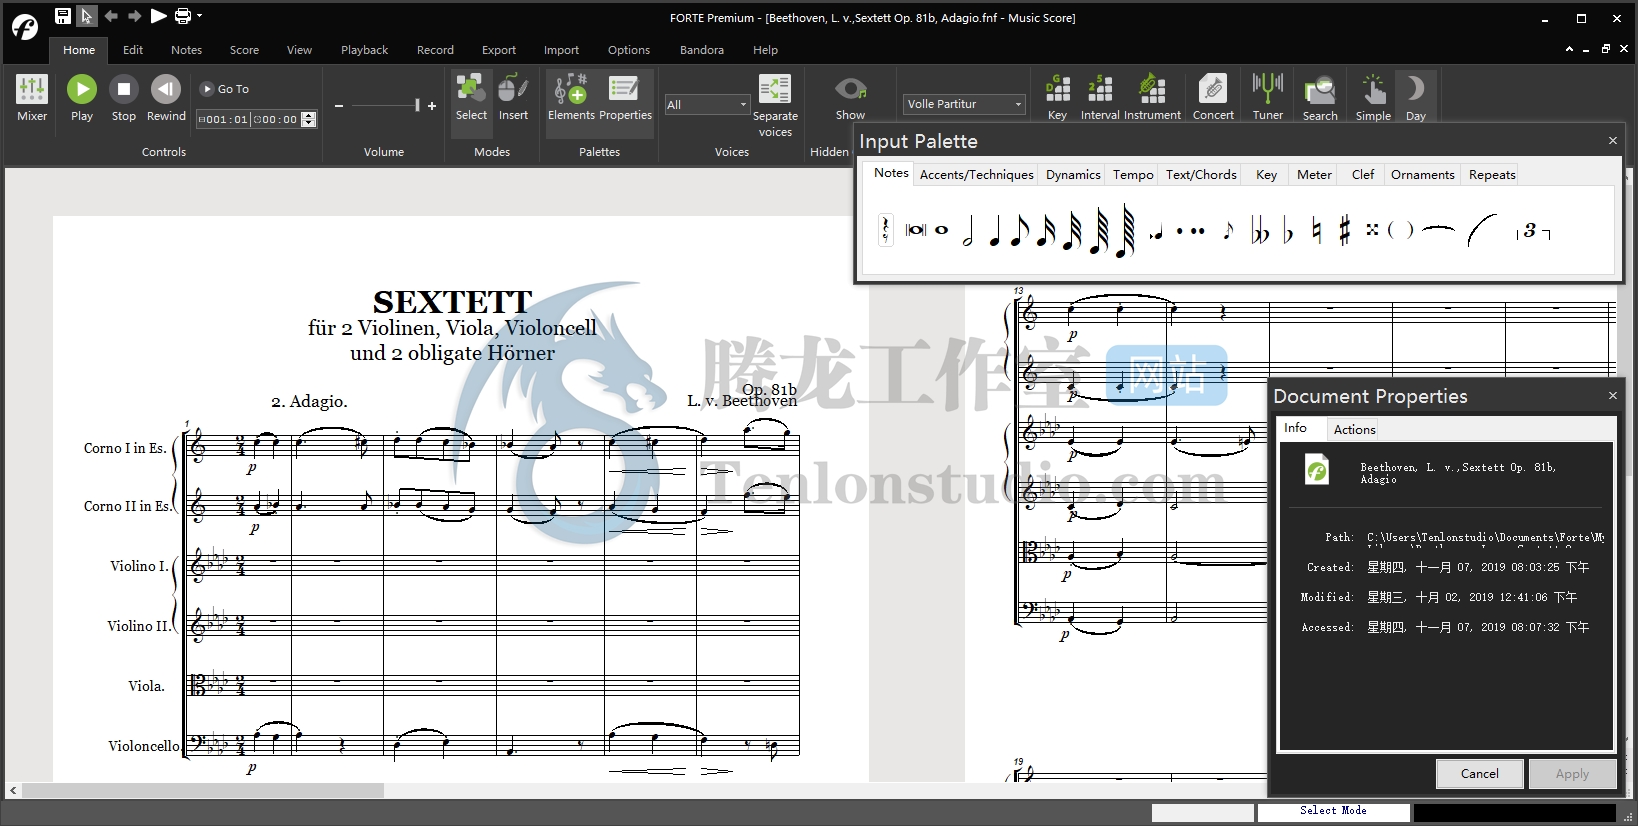Screen dimensions: 1638x826
Task: Toggle Day mode
Action: [1416, 98]
